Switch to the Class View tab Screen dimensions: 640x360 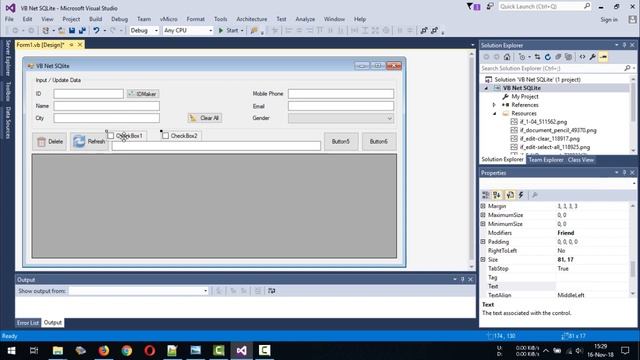(x=580, y=160)
